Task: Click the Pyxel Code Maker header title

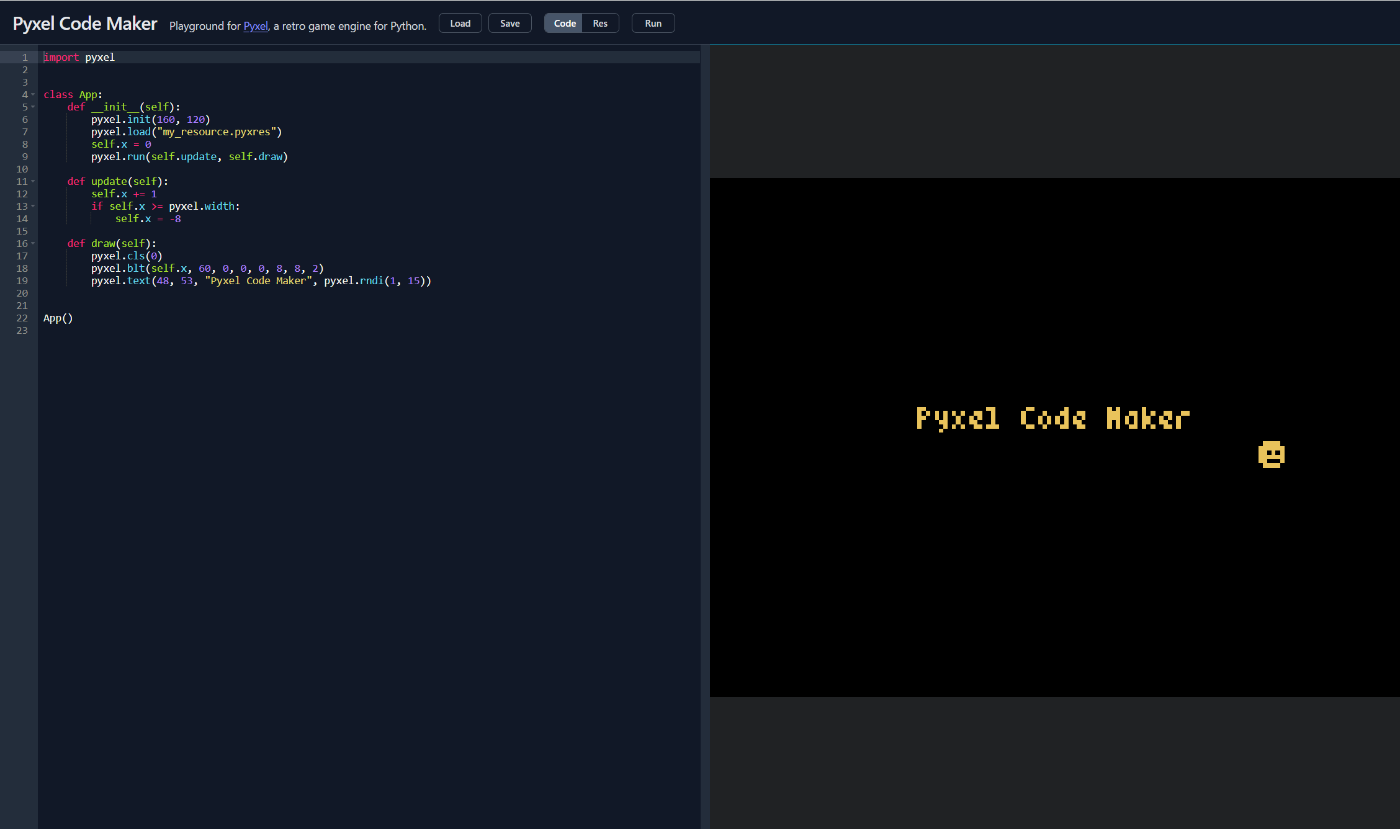Action: [85, 23]
